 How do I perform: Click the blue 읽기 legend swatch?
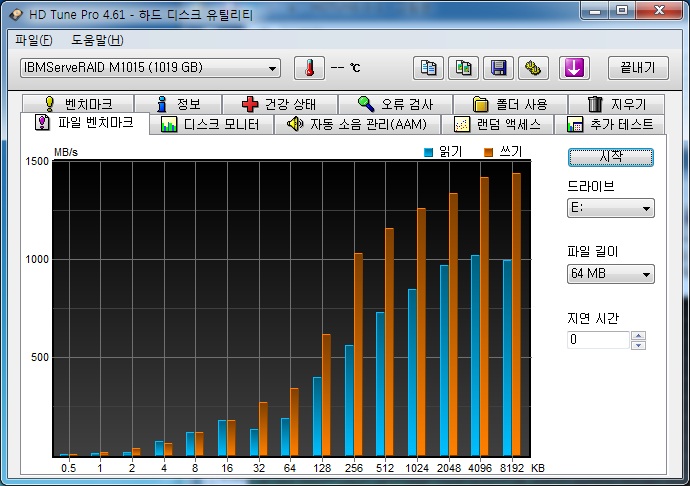coord(428,152)
